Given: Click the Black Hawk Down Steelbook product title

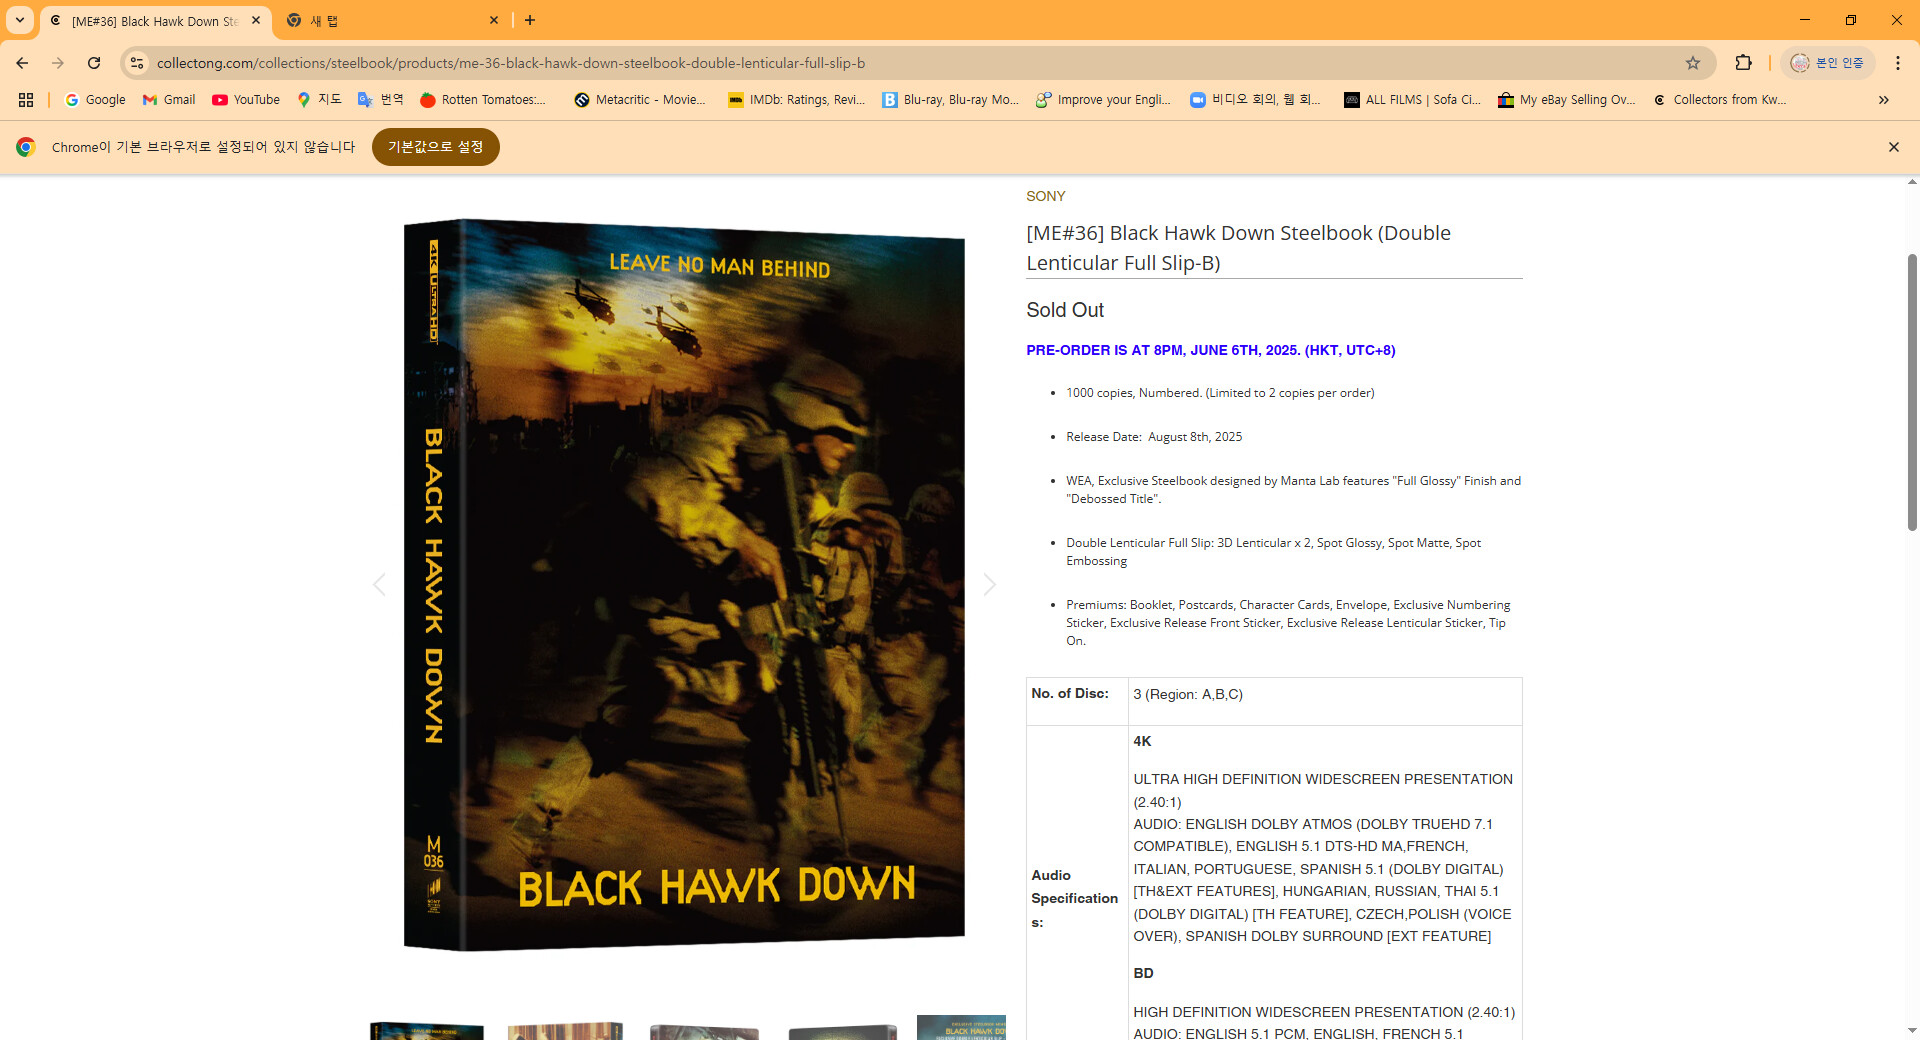Looking at the screenshot, I should (1238, 248).
